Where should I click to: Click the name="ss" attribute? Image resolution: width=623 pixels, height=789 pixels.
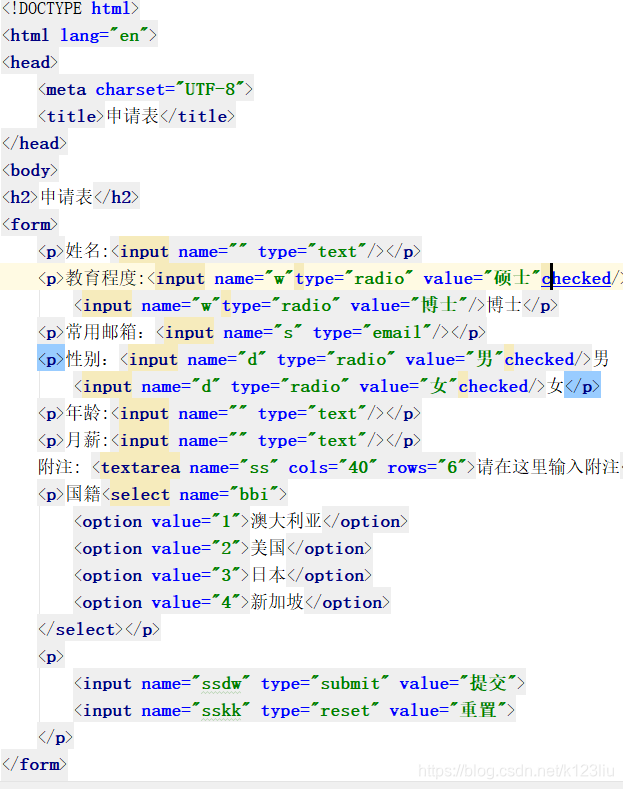pos(233,467)
